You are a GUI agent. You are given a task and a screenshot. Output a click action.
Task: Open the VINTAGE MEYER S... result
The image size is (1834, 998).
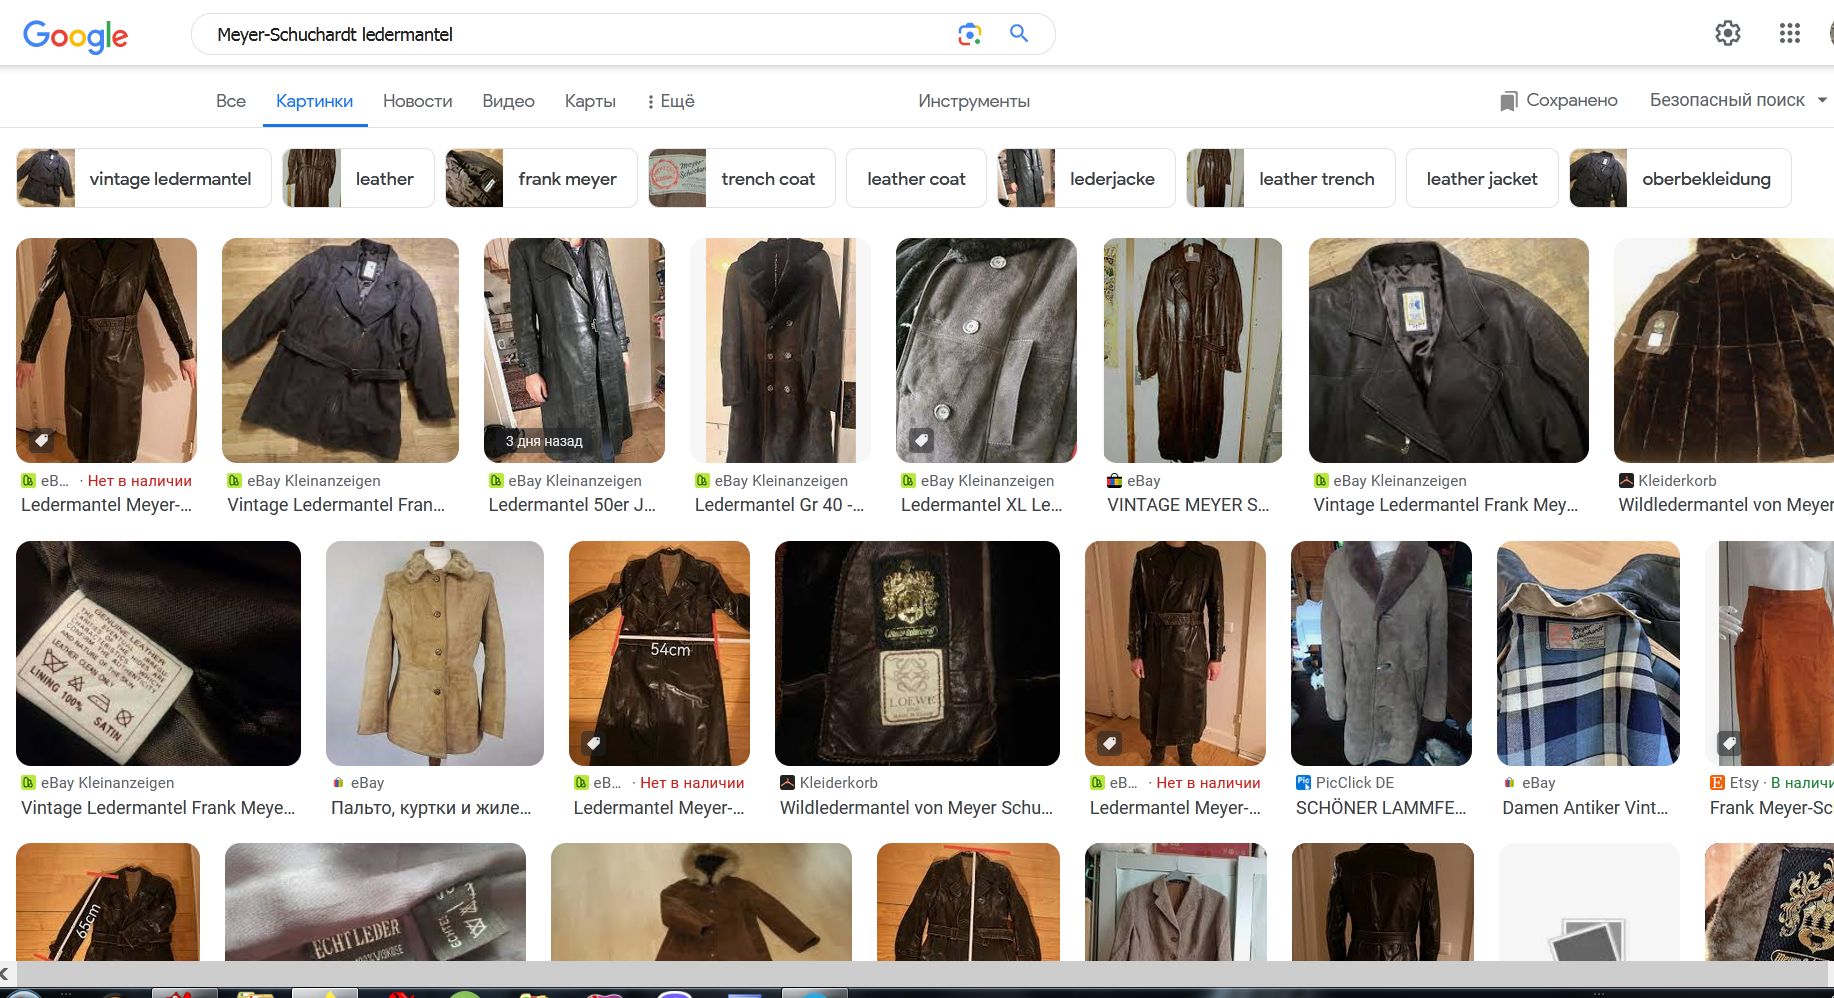click(x=1188, y=505)
